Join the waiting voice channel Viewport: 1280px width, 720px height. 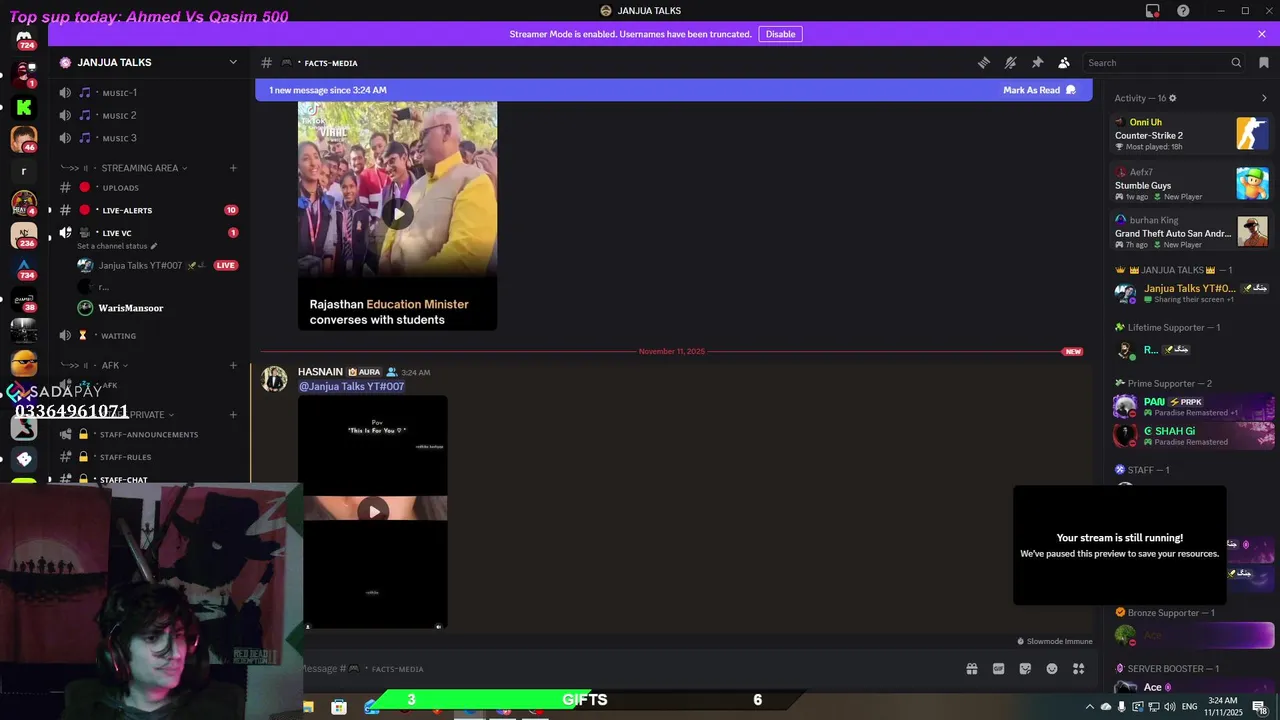pos(150,336)
